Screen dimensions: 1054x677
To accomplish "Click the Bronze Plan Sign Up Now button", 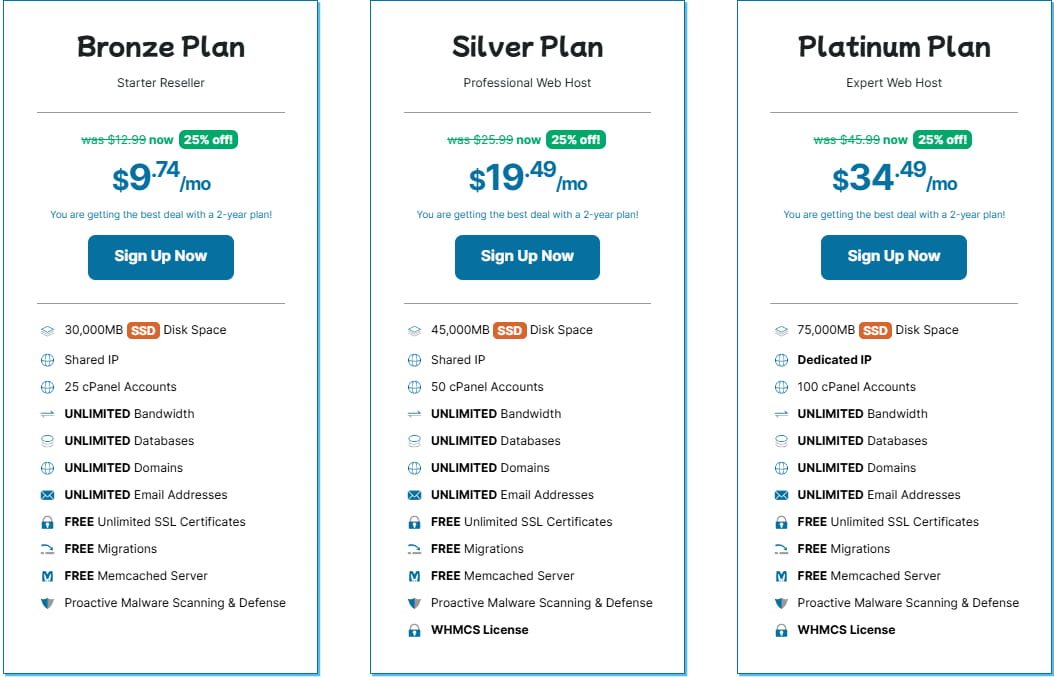I will pos(161,257).
